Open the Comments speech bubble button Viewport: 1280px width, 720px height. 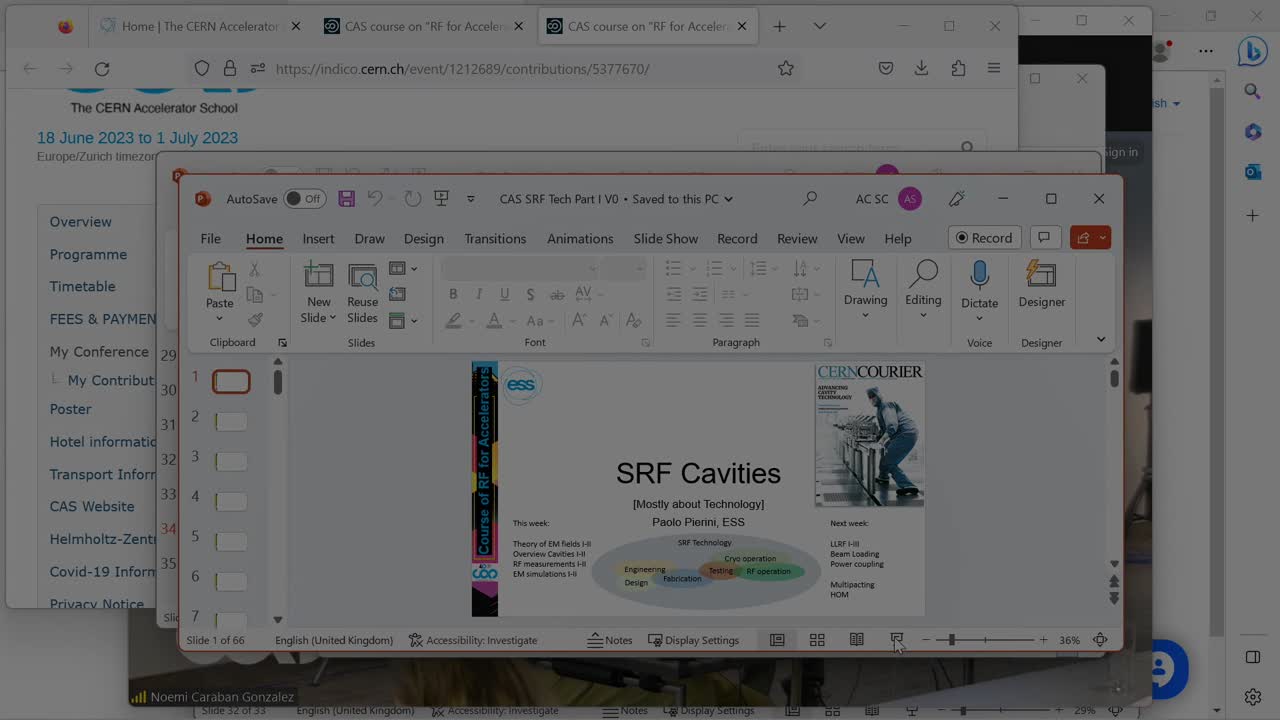1043,238
